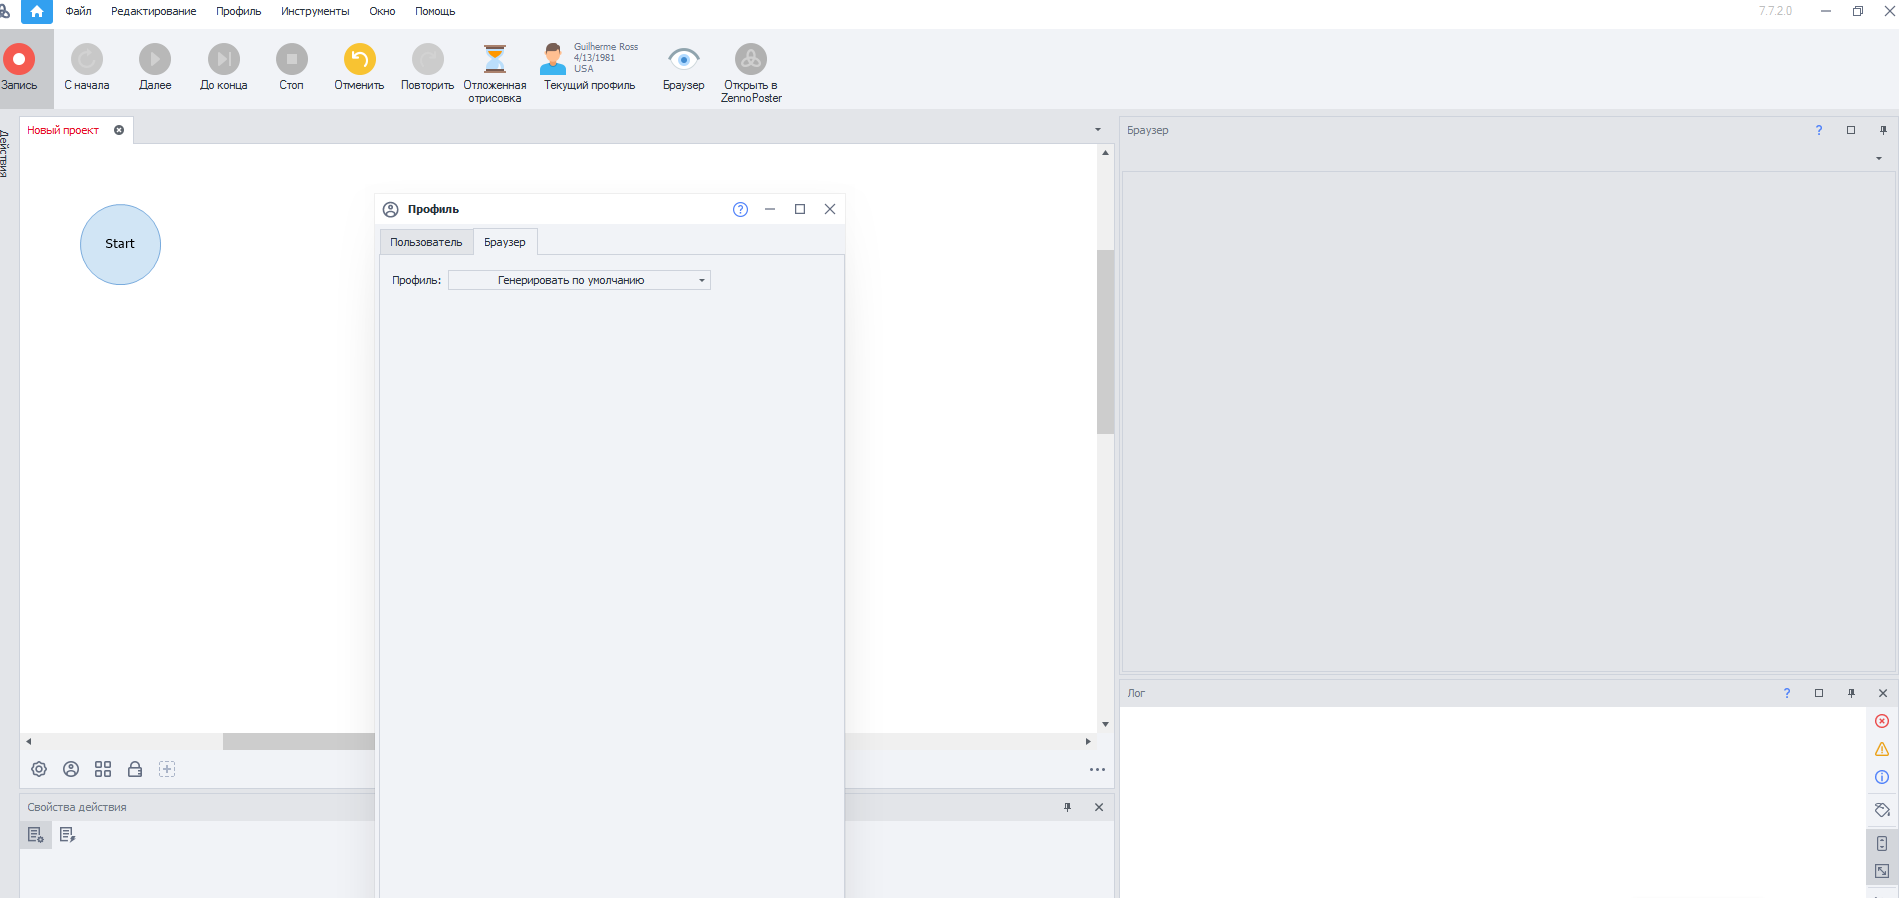Switch to Пользователь tab in Профиль dialog
Image resolution: width=1899 pixels, height=898 pixels.
426,242
